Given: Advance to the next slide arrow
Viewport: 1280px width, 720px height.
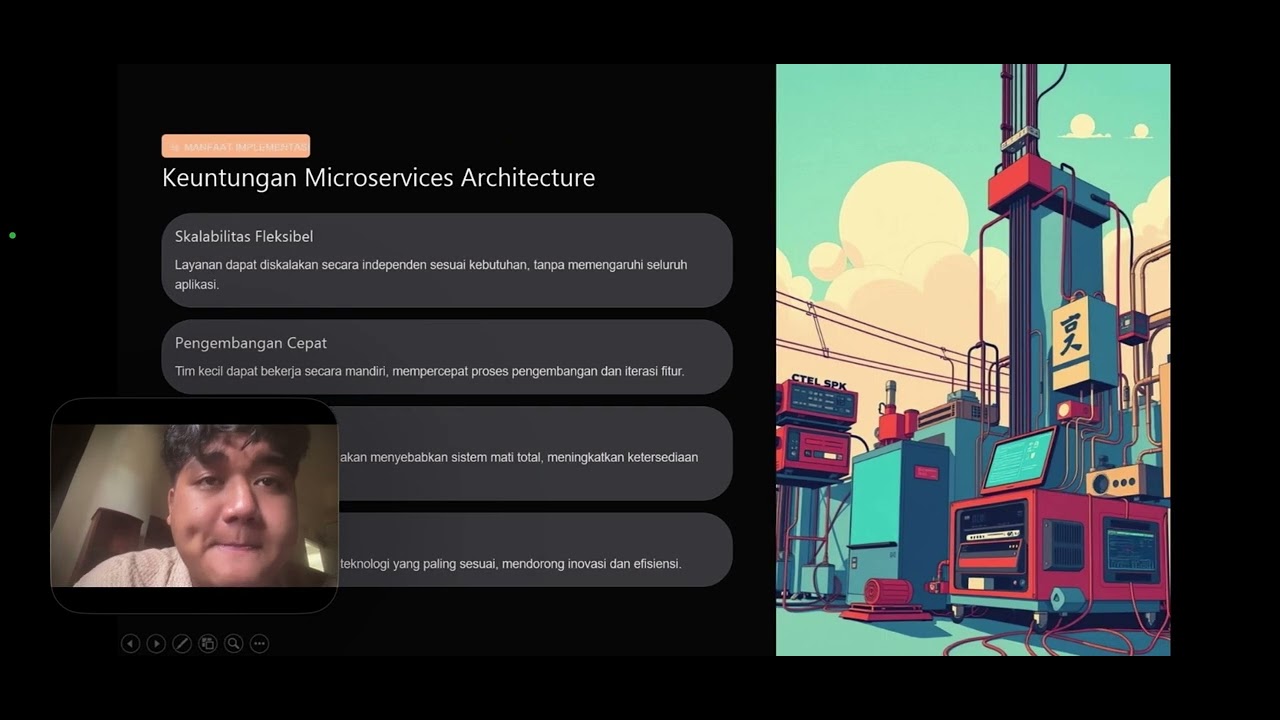Looking at the screenshot, I should 156,644.
